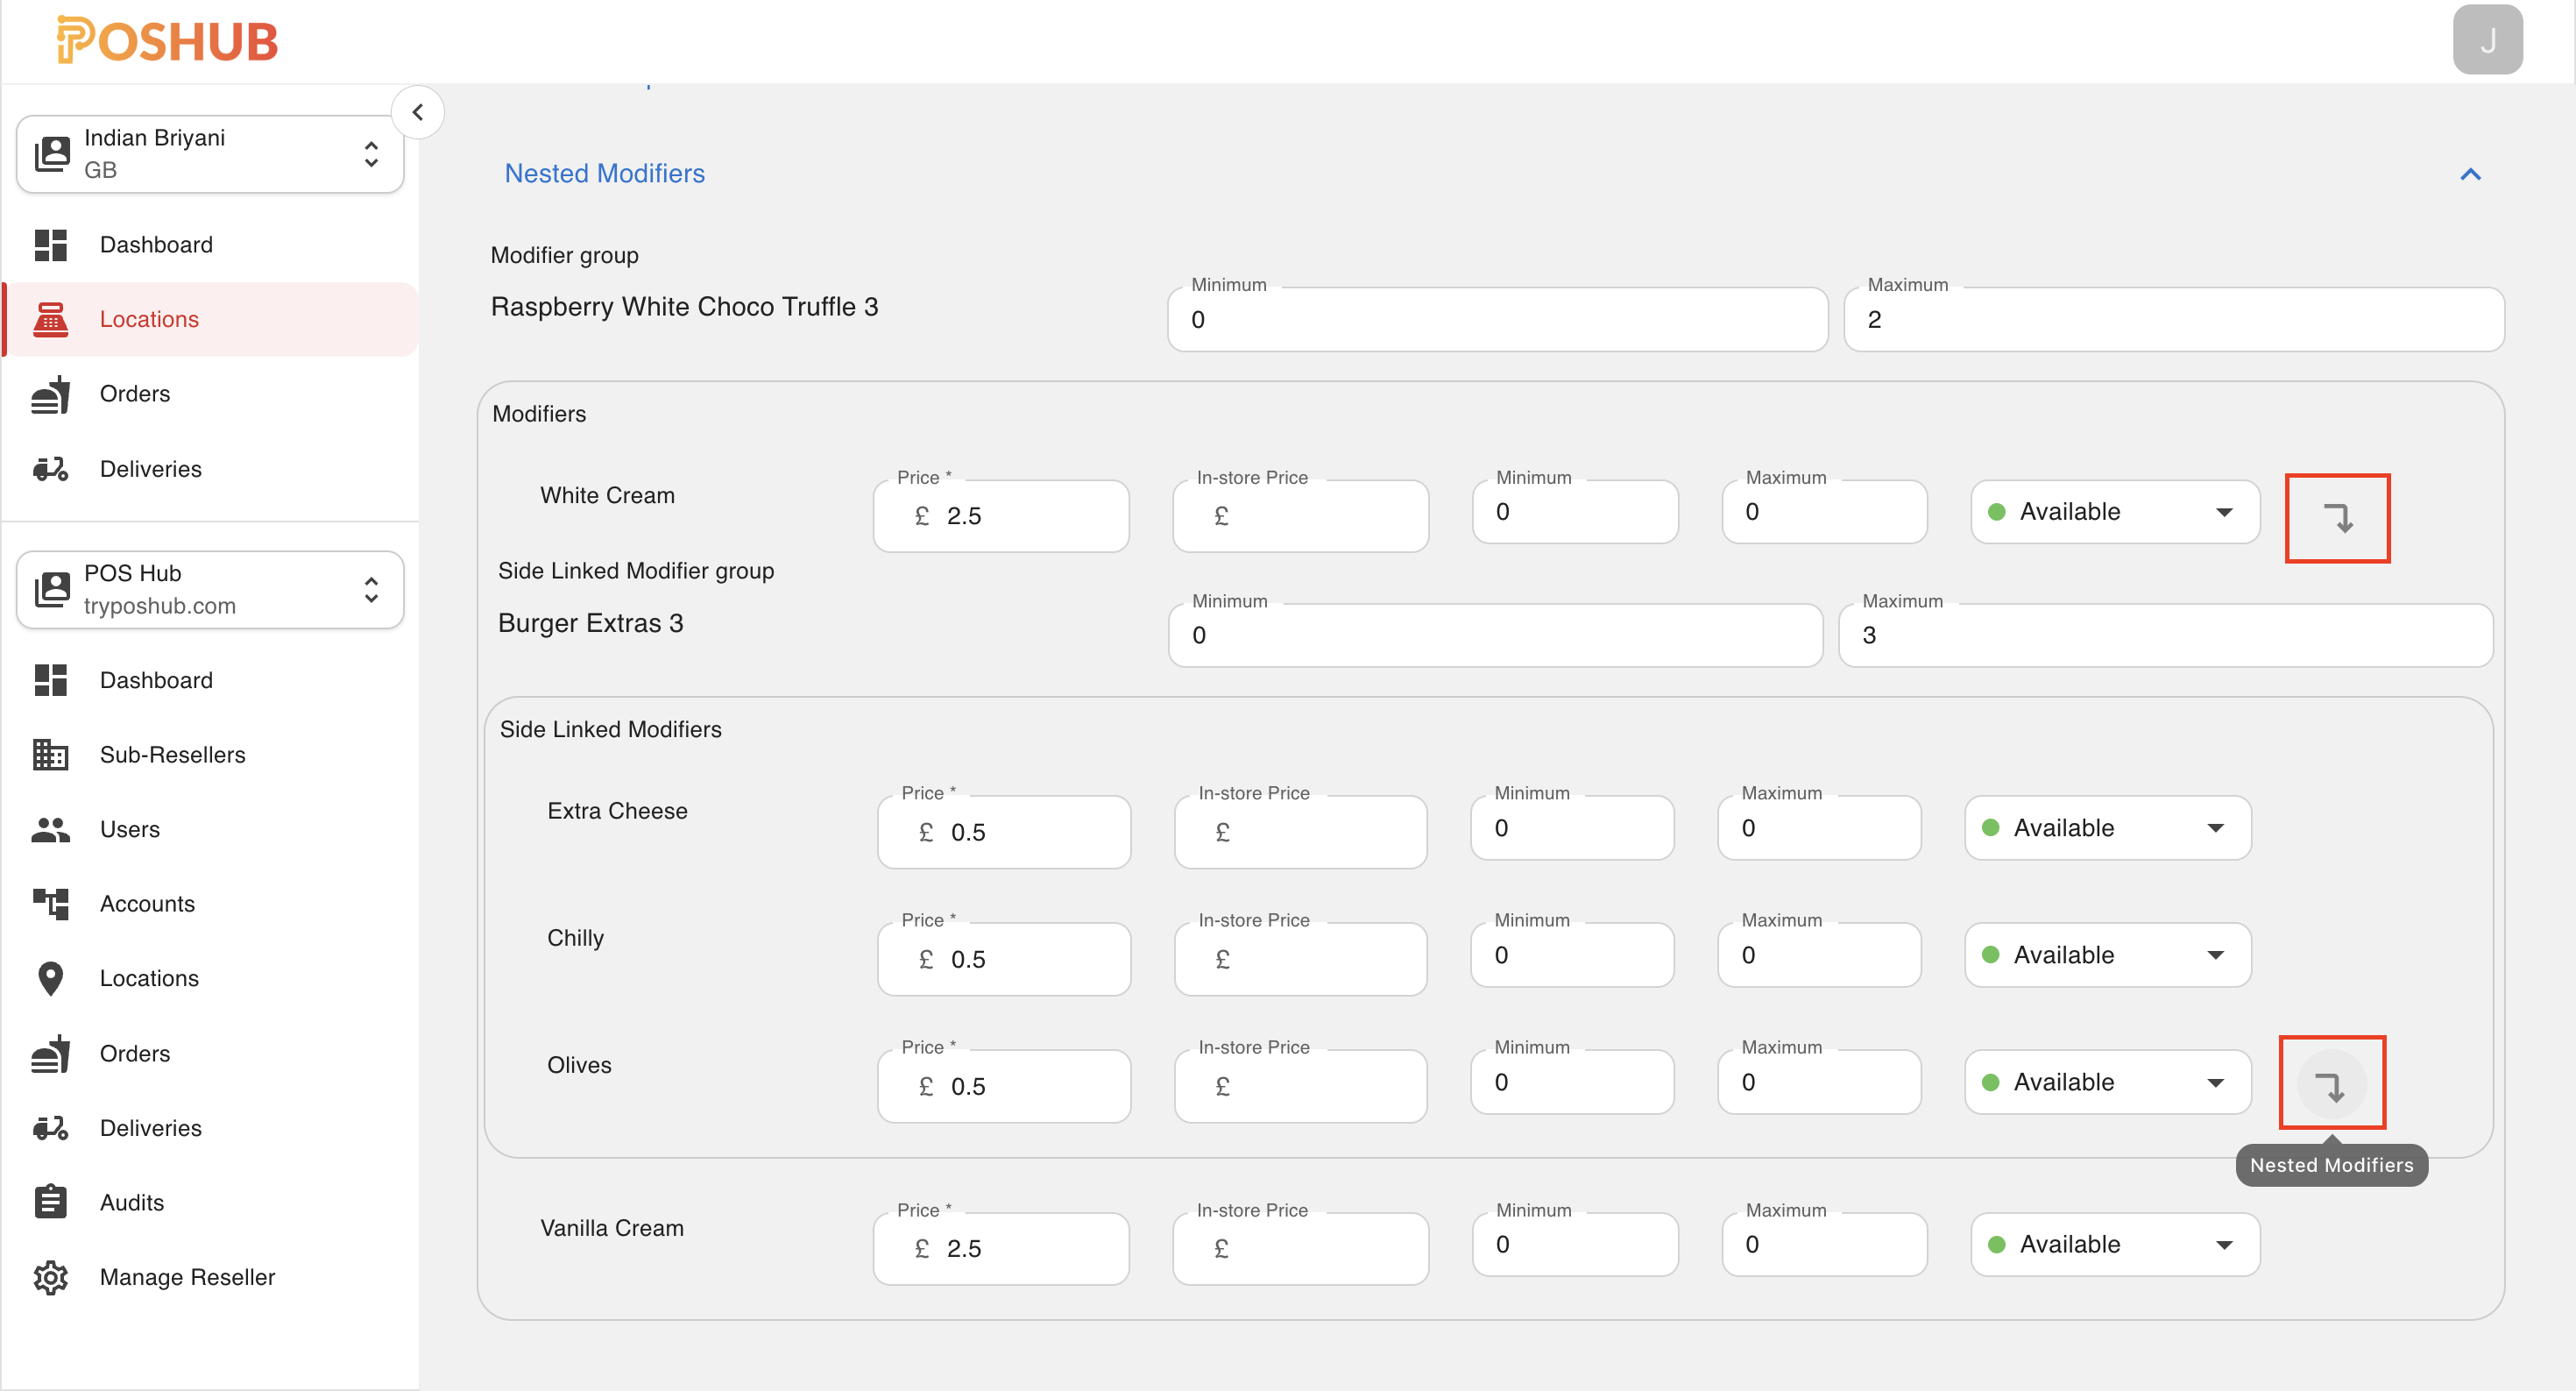Collapse the sidebar with the chevron button
Image resolution: width=2576 pixels, height=1391 pixels.
coord(418,112)
